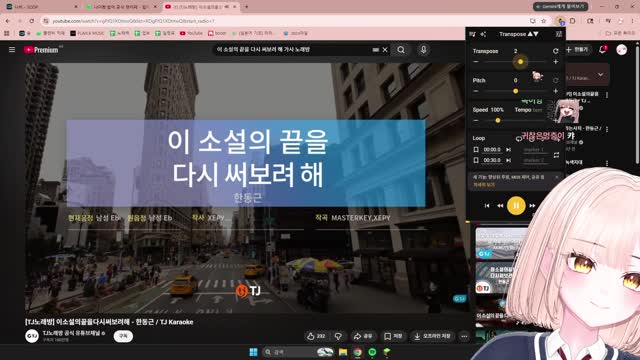Set second loop marker bookmark at 00:30.0
This screenshot has height=360, width=640.
click(x=476, y=160)
